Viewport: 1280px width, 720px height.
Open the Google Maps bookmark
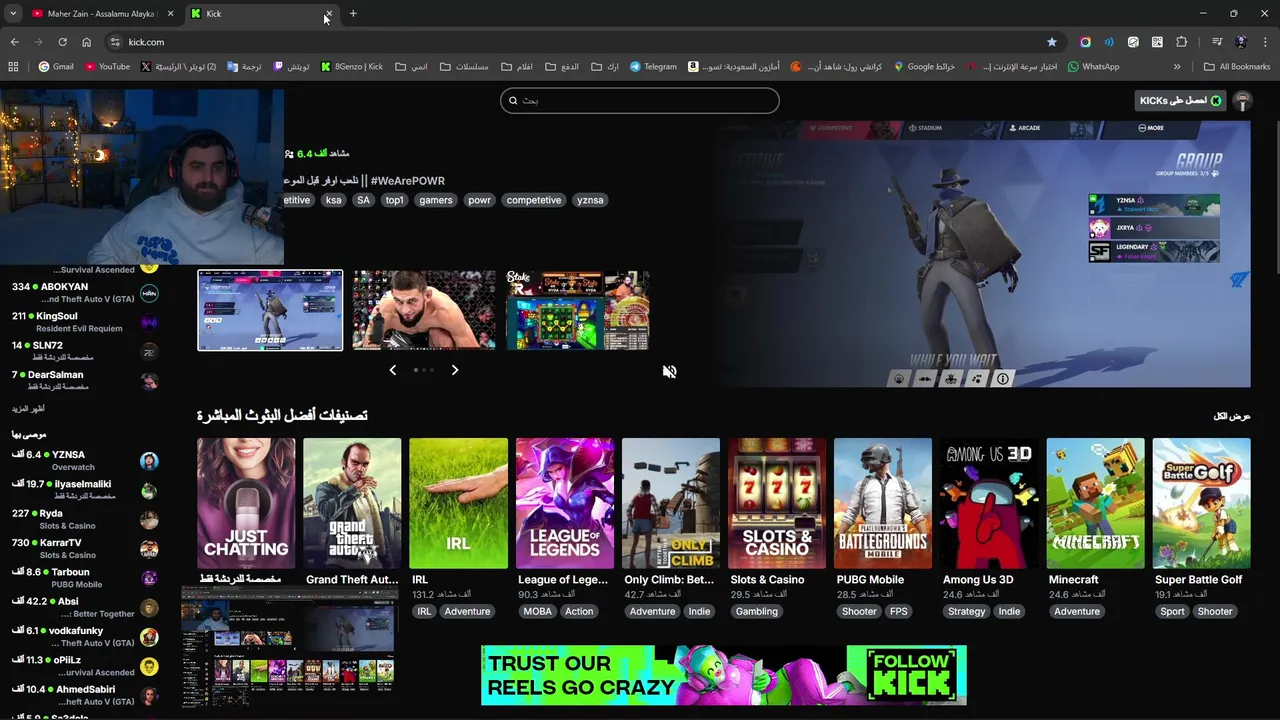coord(924,67)
